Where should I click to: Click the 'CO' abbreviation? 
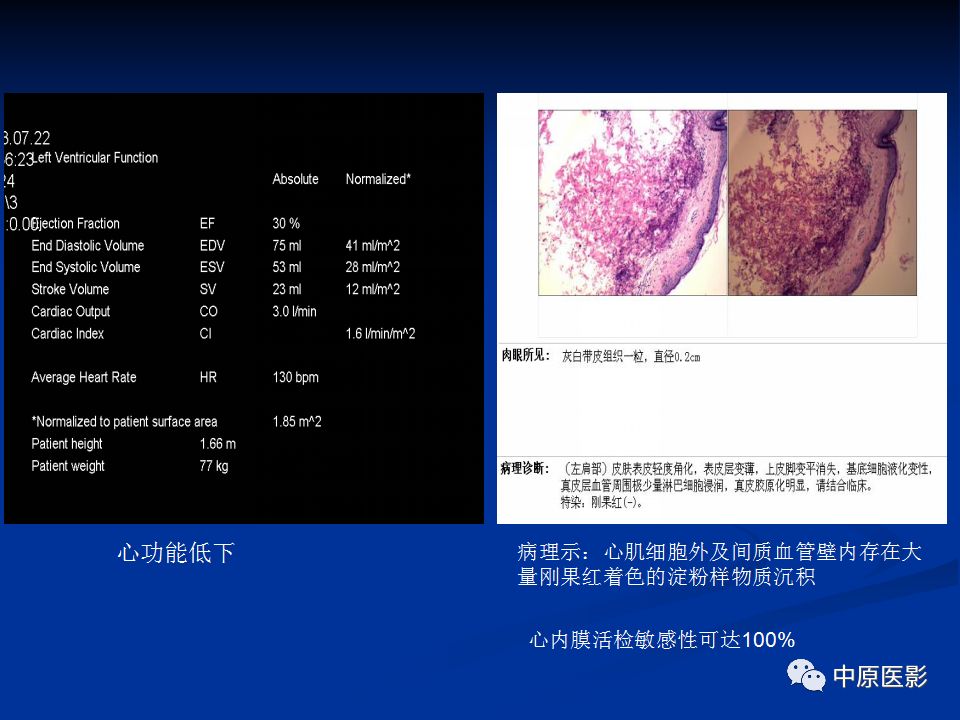(208, 312)
